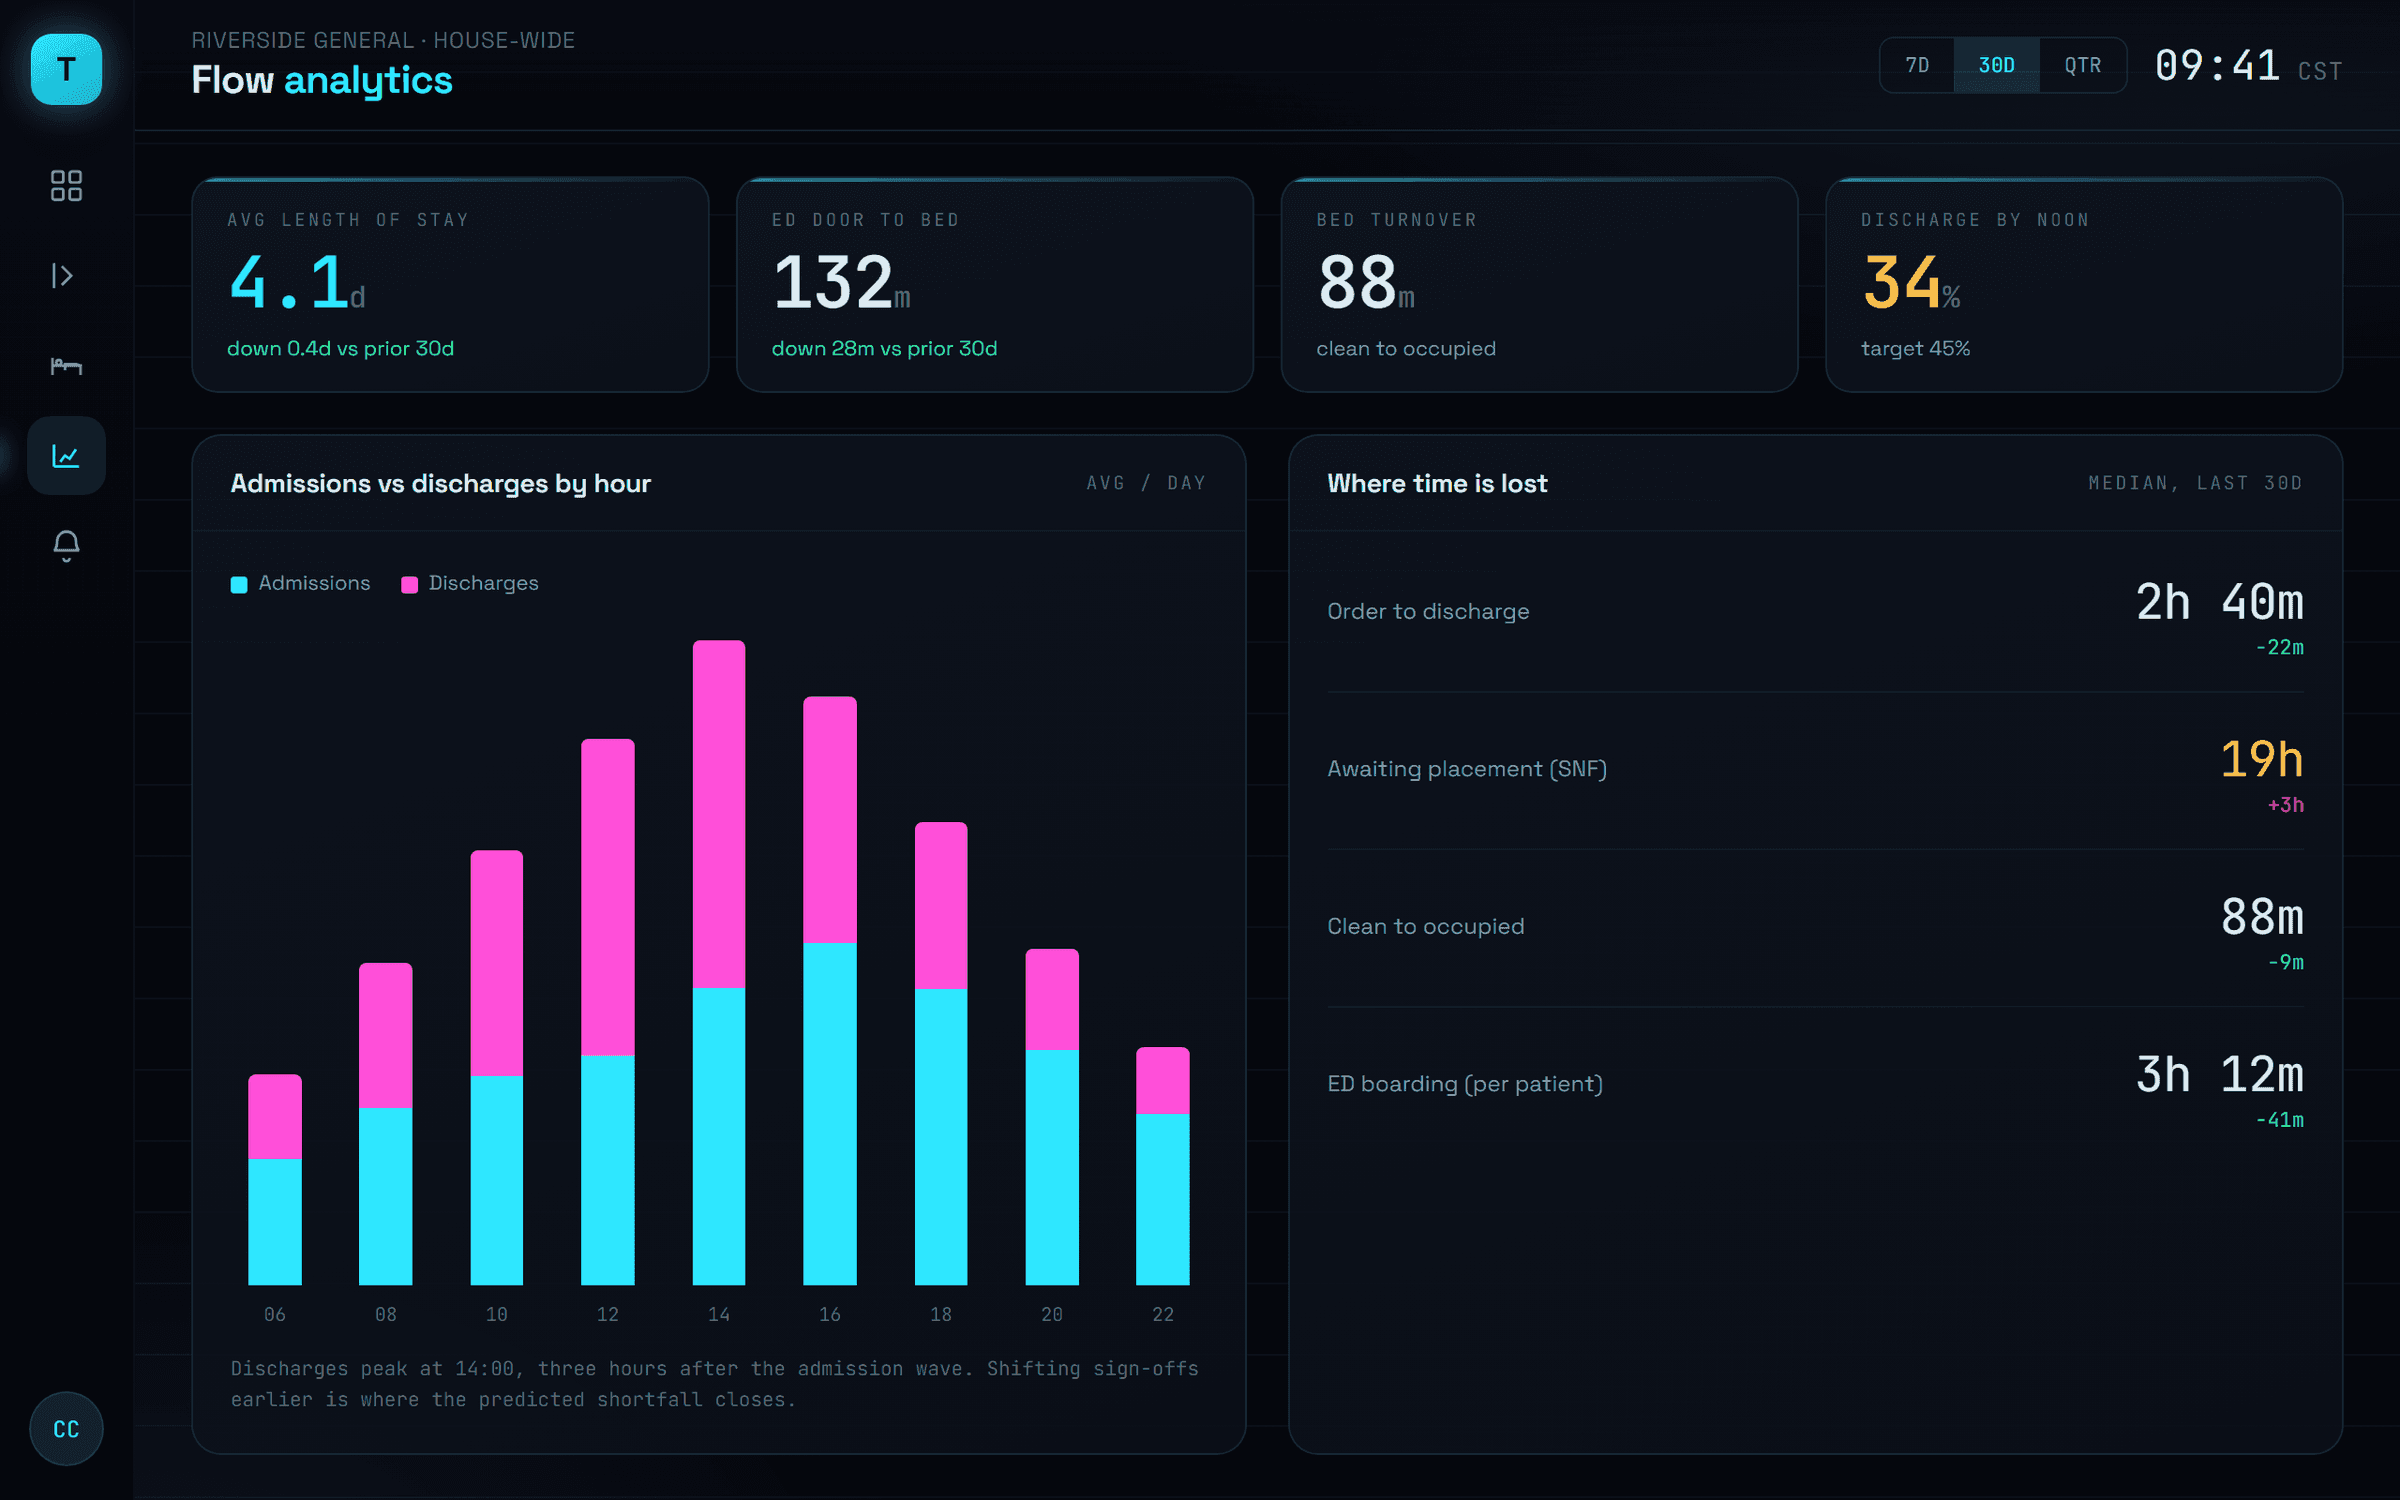Click the '+3h' change indicator
This screenshot has width=2400, height=1500.
2286,805
